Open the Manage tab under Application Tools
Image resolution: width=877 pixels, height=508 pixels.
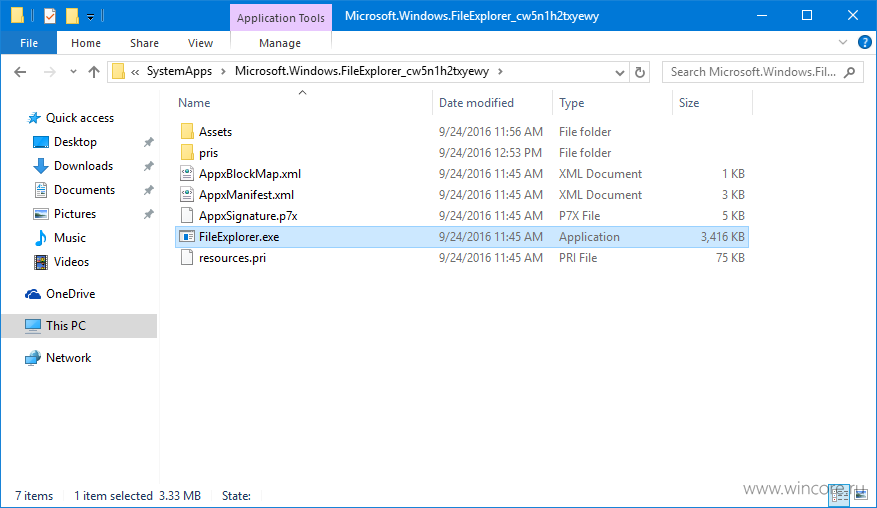click(280, 43)
